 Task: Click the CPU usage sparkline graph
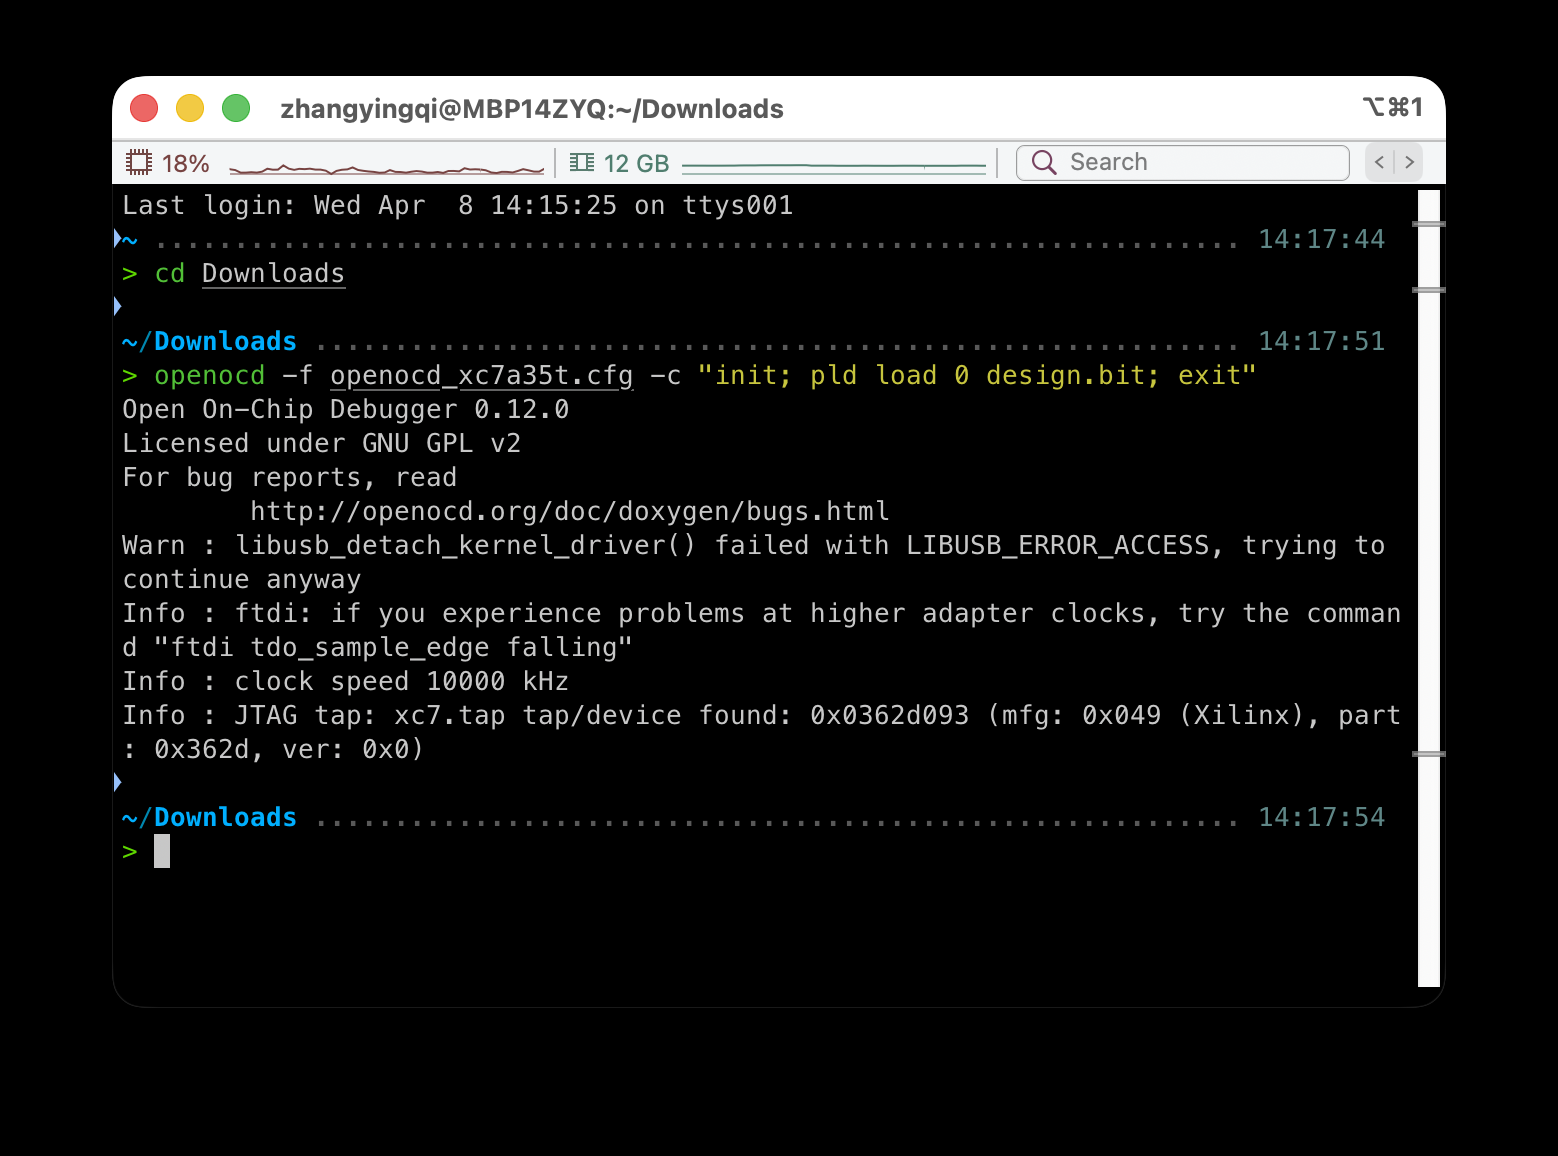click(x=386, y=168)
